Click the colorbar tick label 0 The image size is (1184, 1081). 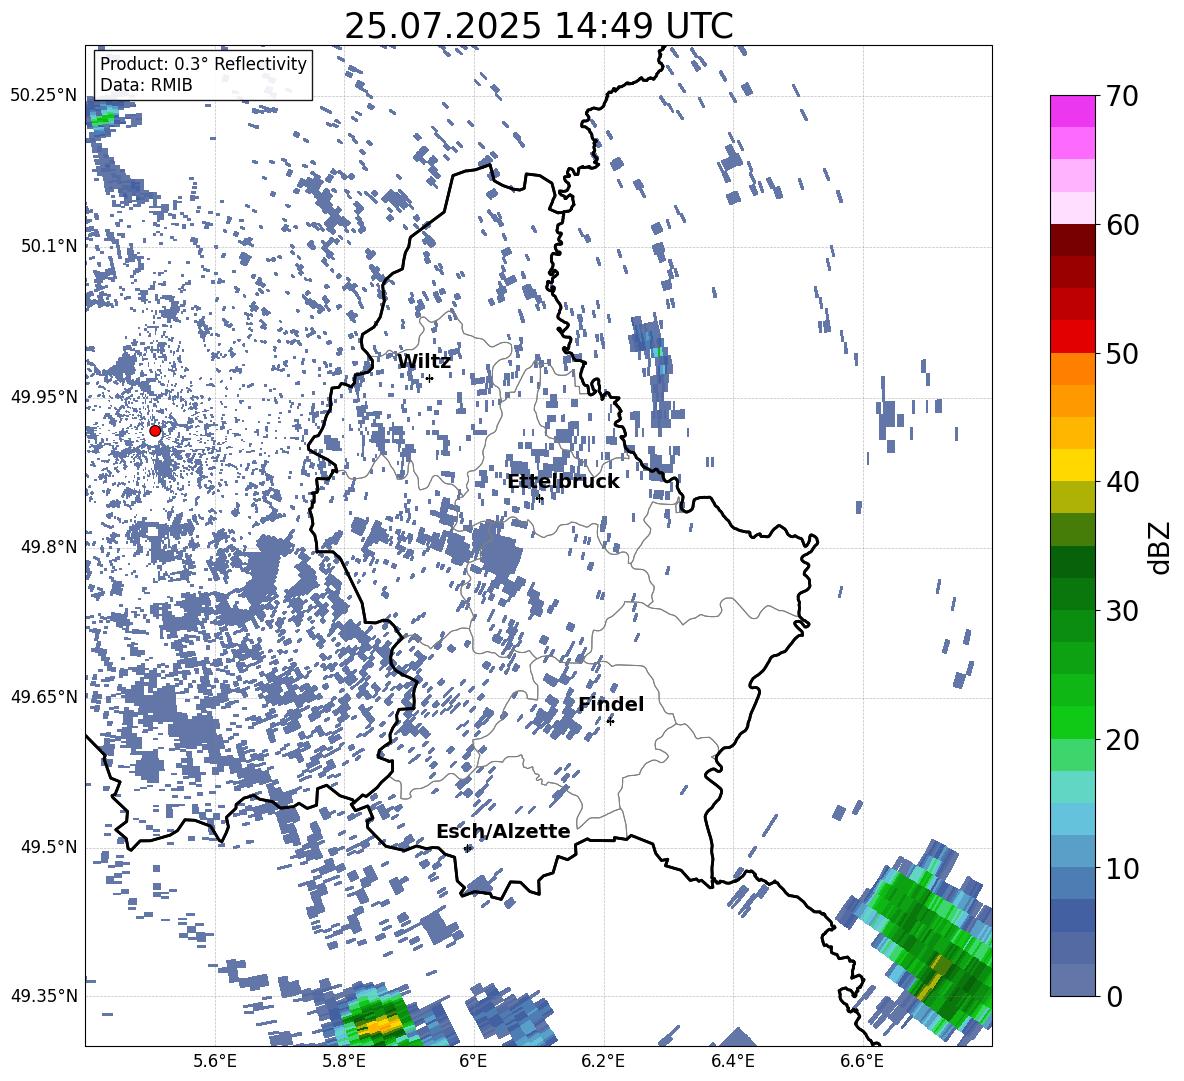1114,996
